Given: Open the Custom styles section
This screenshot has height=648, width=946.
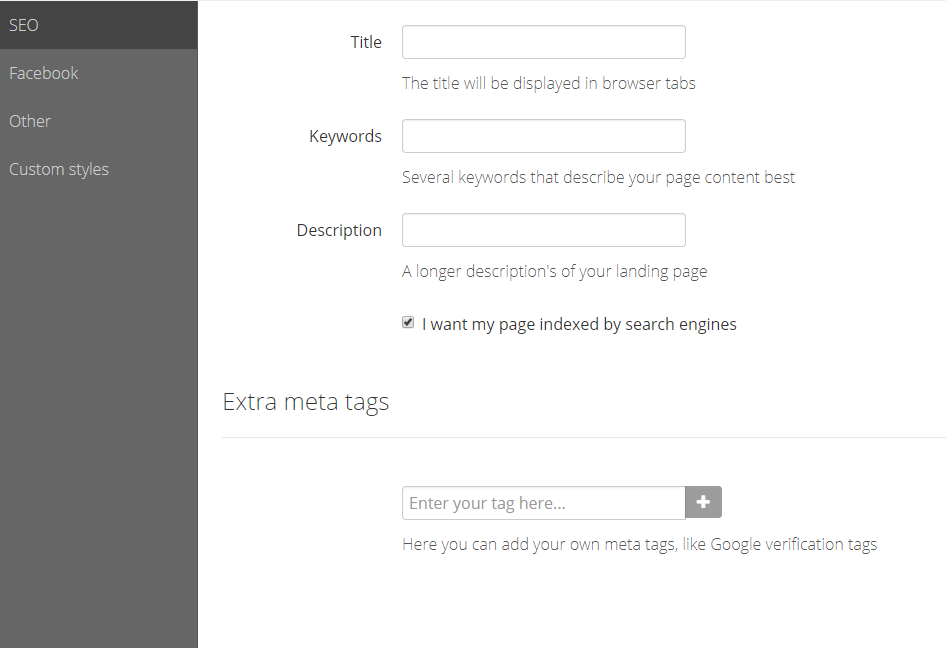Looking at the screenshot, I should [x=98, y=169].
